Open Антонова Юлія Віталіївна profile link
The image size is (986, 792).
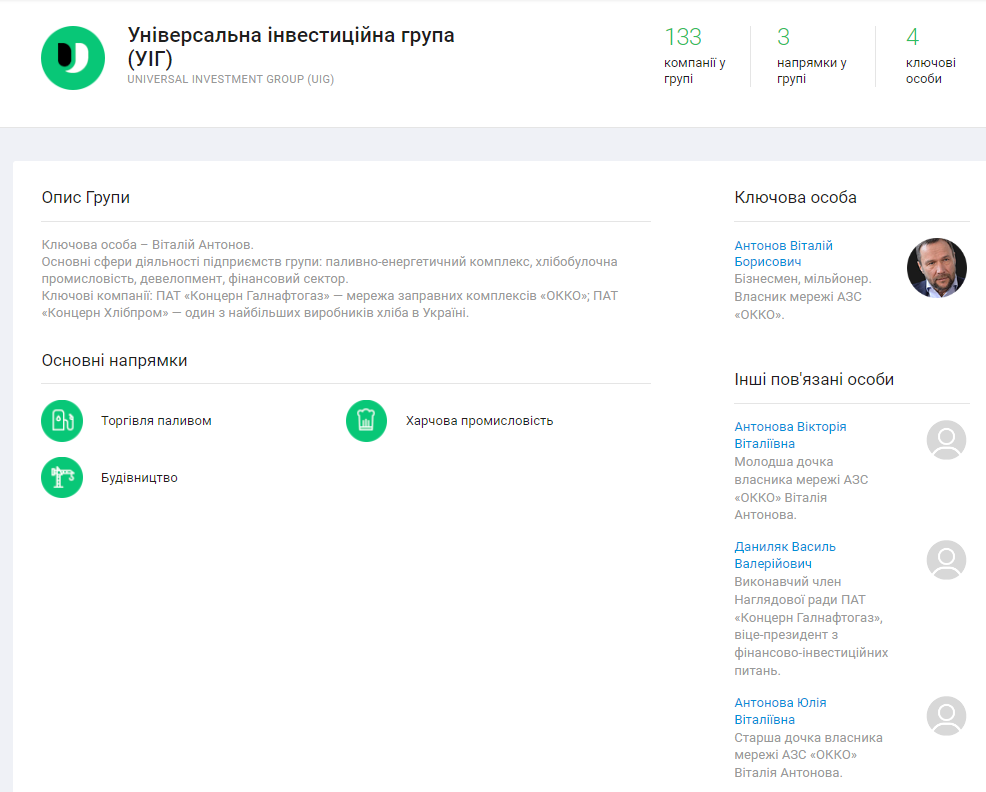(780, 710)
